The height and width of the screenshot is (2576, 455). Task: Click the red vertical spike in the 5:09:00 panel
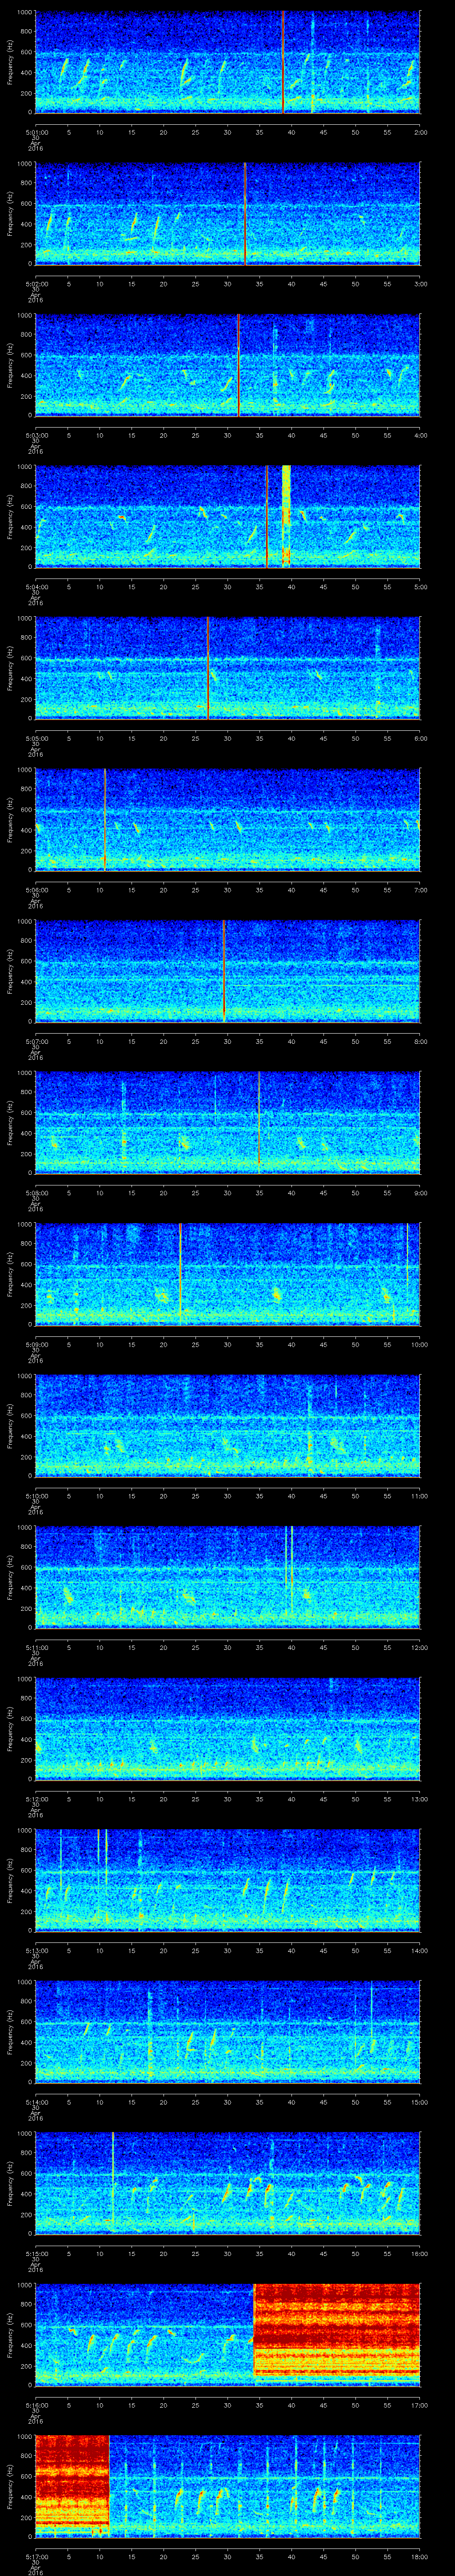pos(180,1274)
